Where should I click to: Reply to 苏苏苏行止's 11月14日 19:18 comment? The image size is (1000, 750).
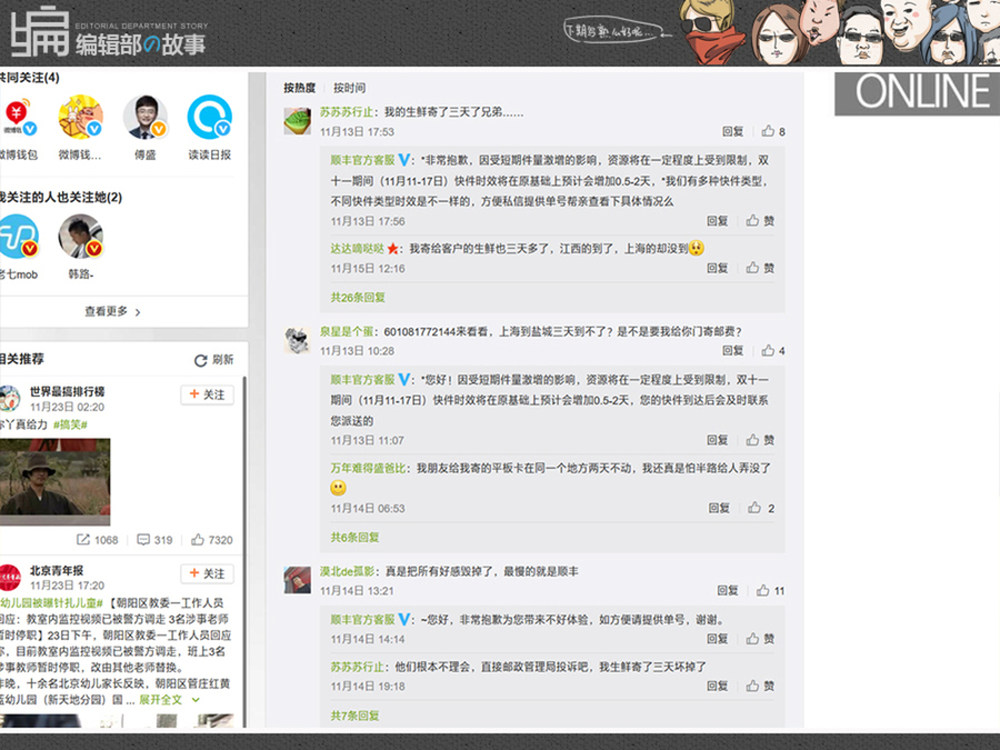(x=717, y=686)
